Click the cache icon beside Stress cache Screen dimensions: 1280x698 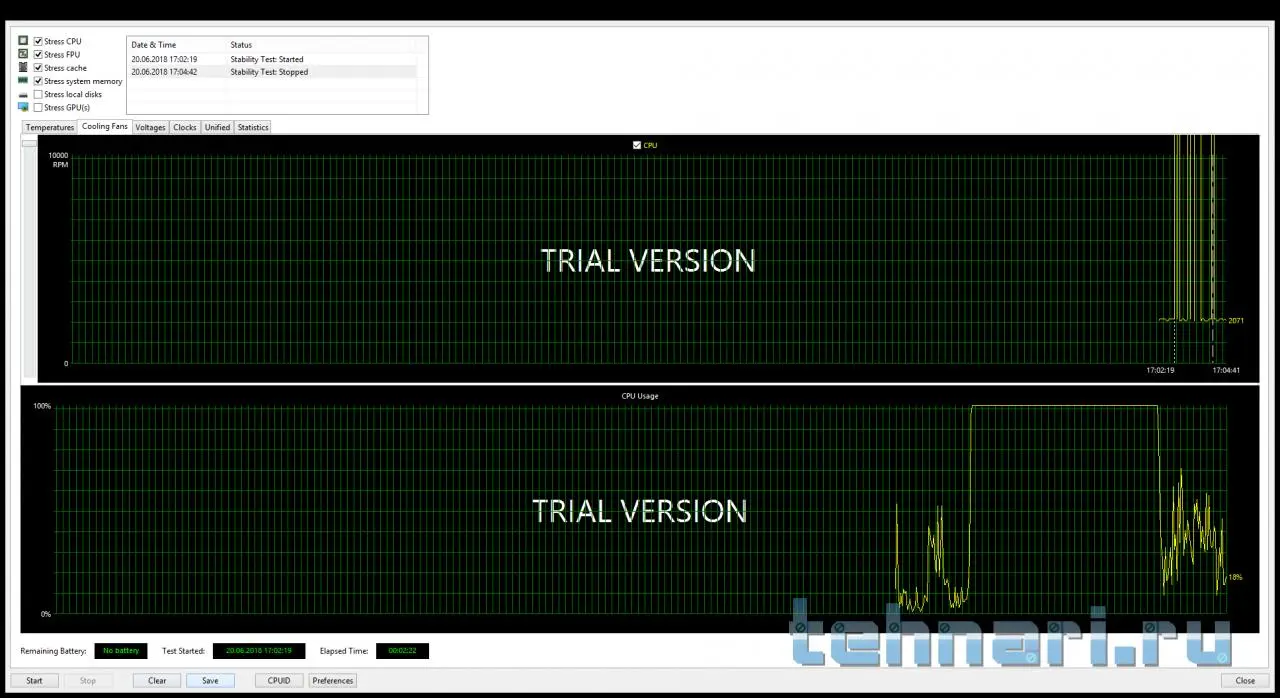point(23,67)
